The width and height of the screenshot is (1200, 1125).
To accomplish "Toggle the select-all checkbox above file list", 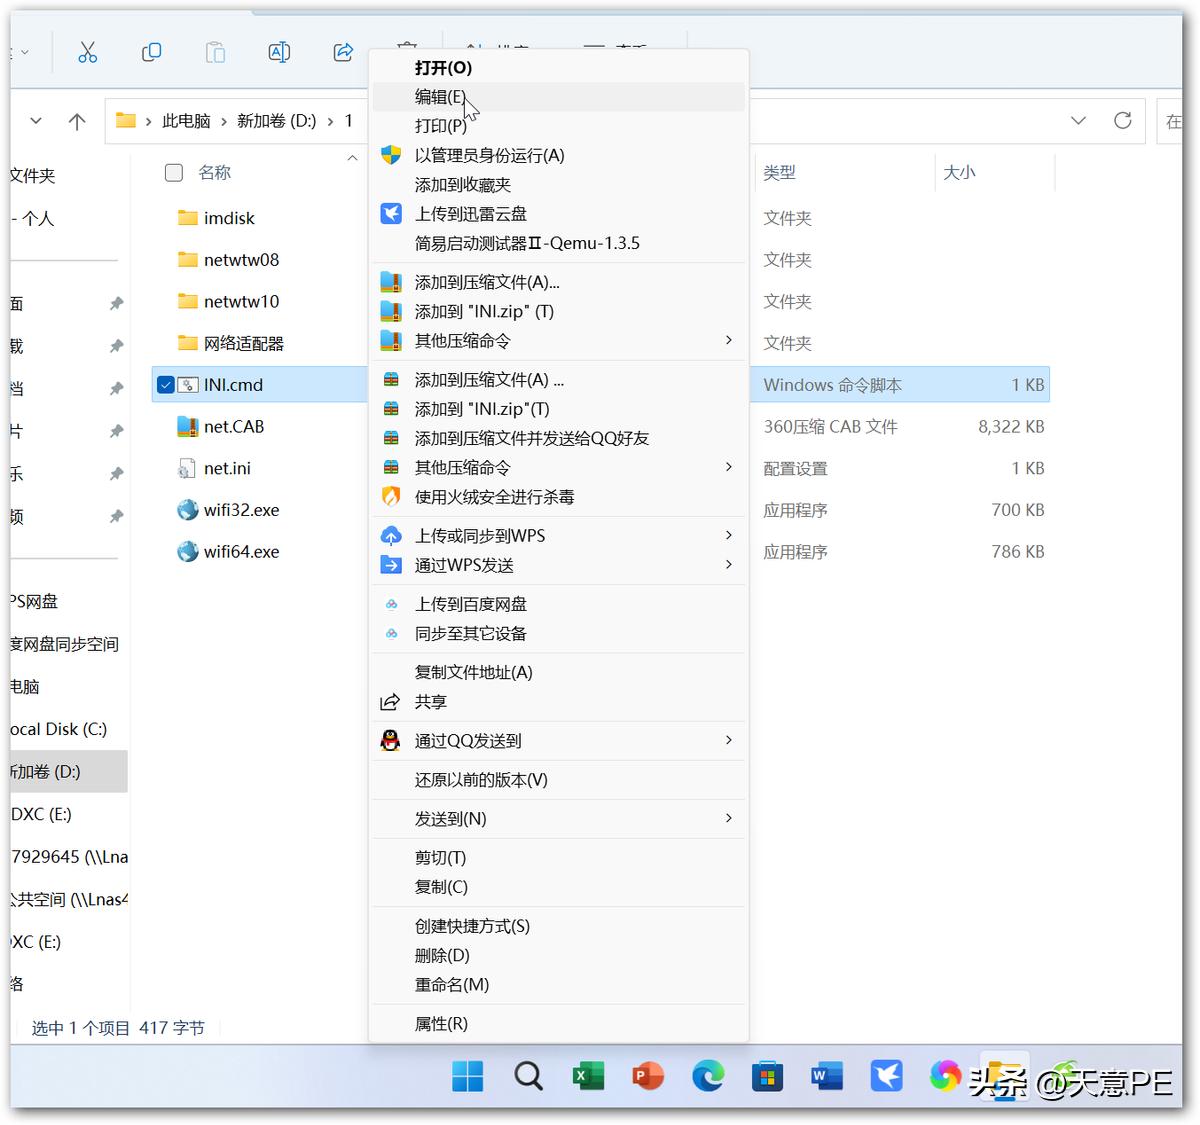I will [173, 172].
